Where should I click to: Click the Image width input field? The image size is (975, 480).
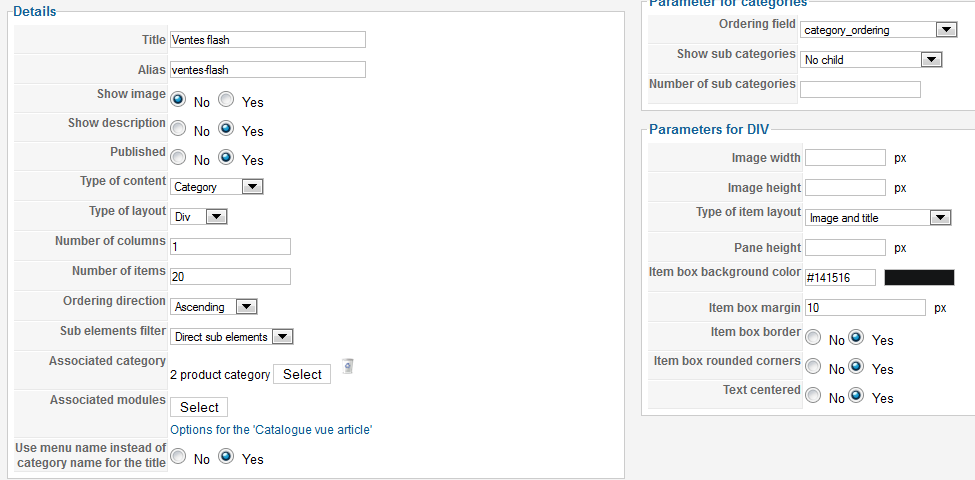pos(845,158)
